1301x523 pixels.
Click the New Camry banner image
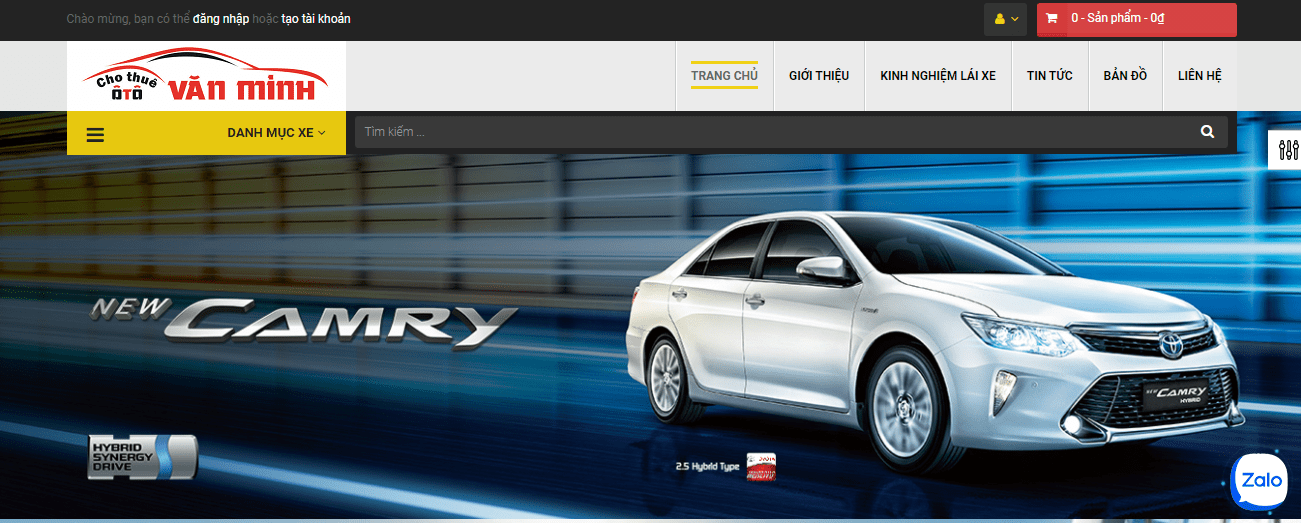[x=650, y=317]
